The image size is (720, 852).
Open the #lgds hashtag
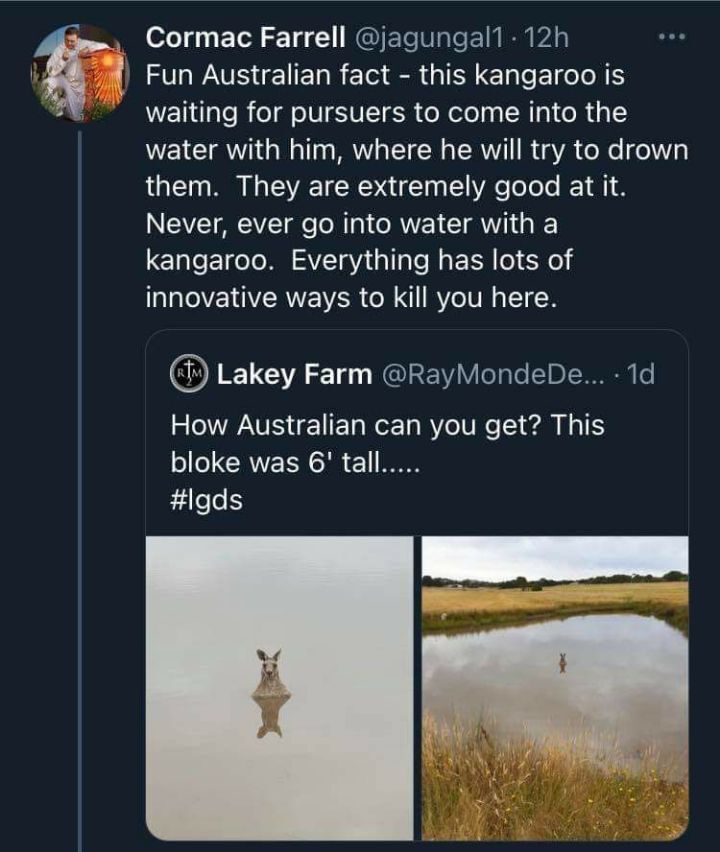[206, 501]
